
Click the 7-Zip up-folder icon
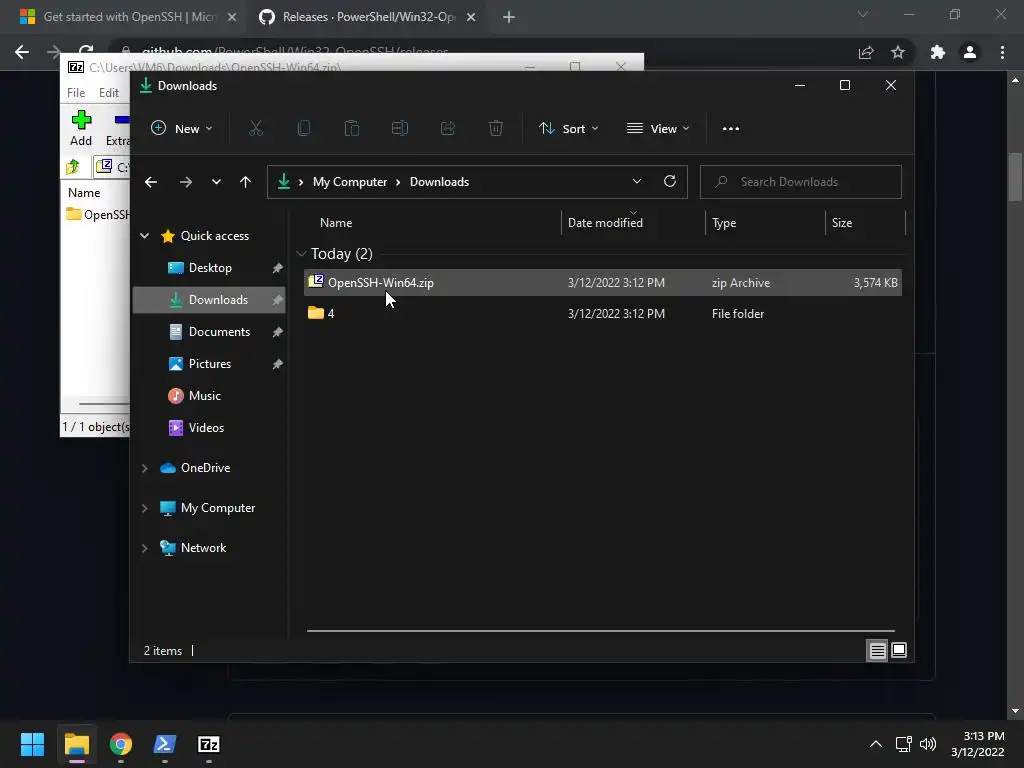pyautogui.click(x=72, y=167)
